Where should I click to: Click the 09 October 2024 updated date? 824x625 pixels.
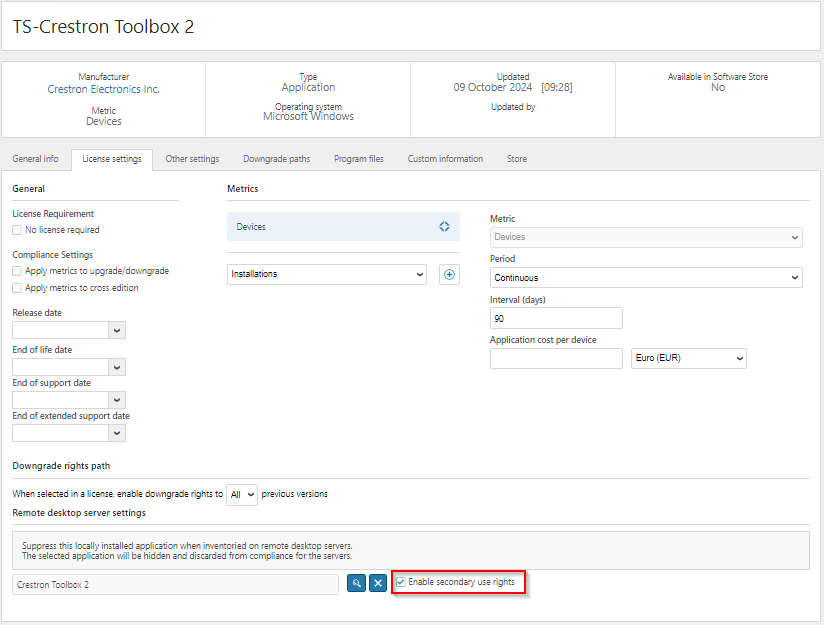click(x=492, y=87)
